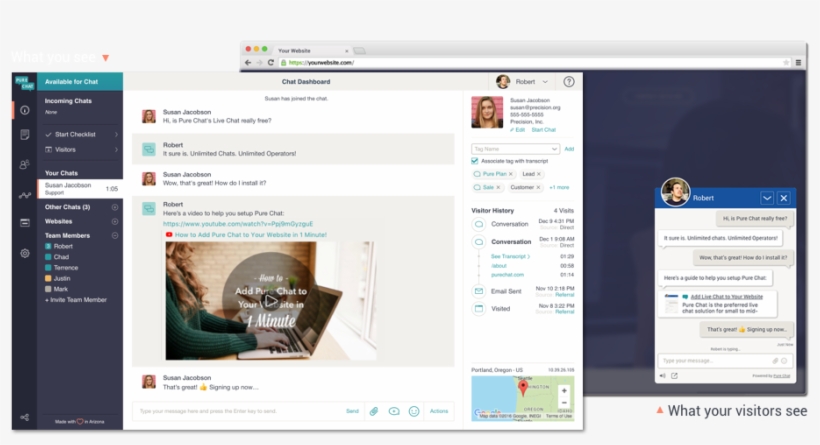
Task: Expand the Websites section
Action: click(115, 221)
